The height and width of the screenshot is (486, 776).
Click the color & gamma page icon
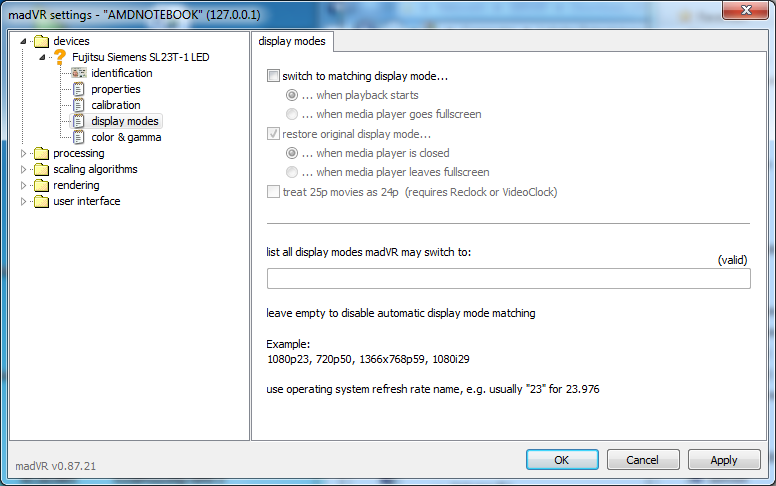tap(79, 137)
